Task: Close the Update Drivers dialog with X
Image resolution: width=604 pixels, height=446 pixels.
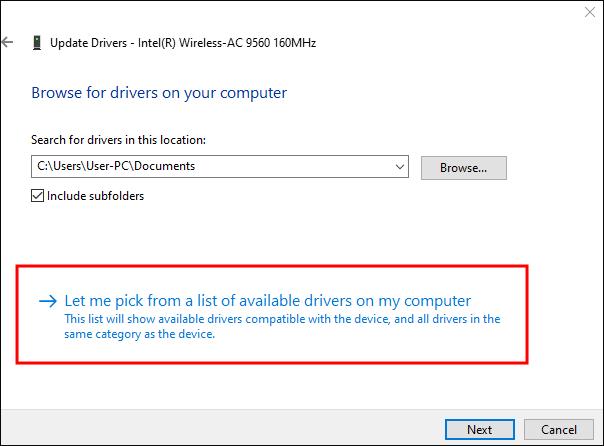Action: click(590, 12)
